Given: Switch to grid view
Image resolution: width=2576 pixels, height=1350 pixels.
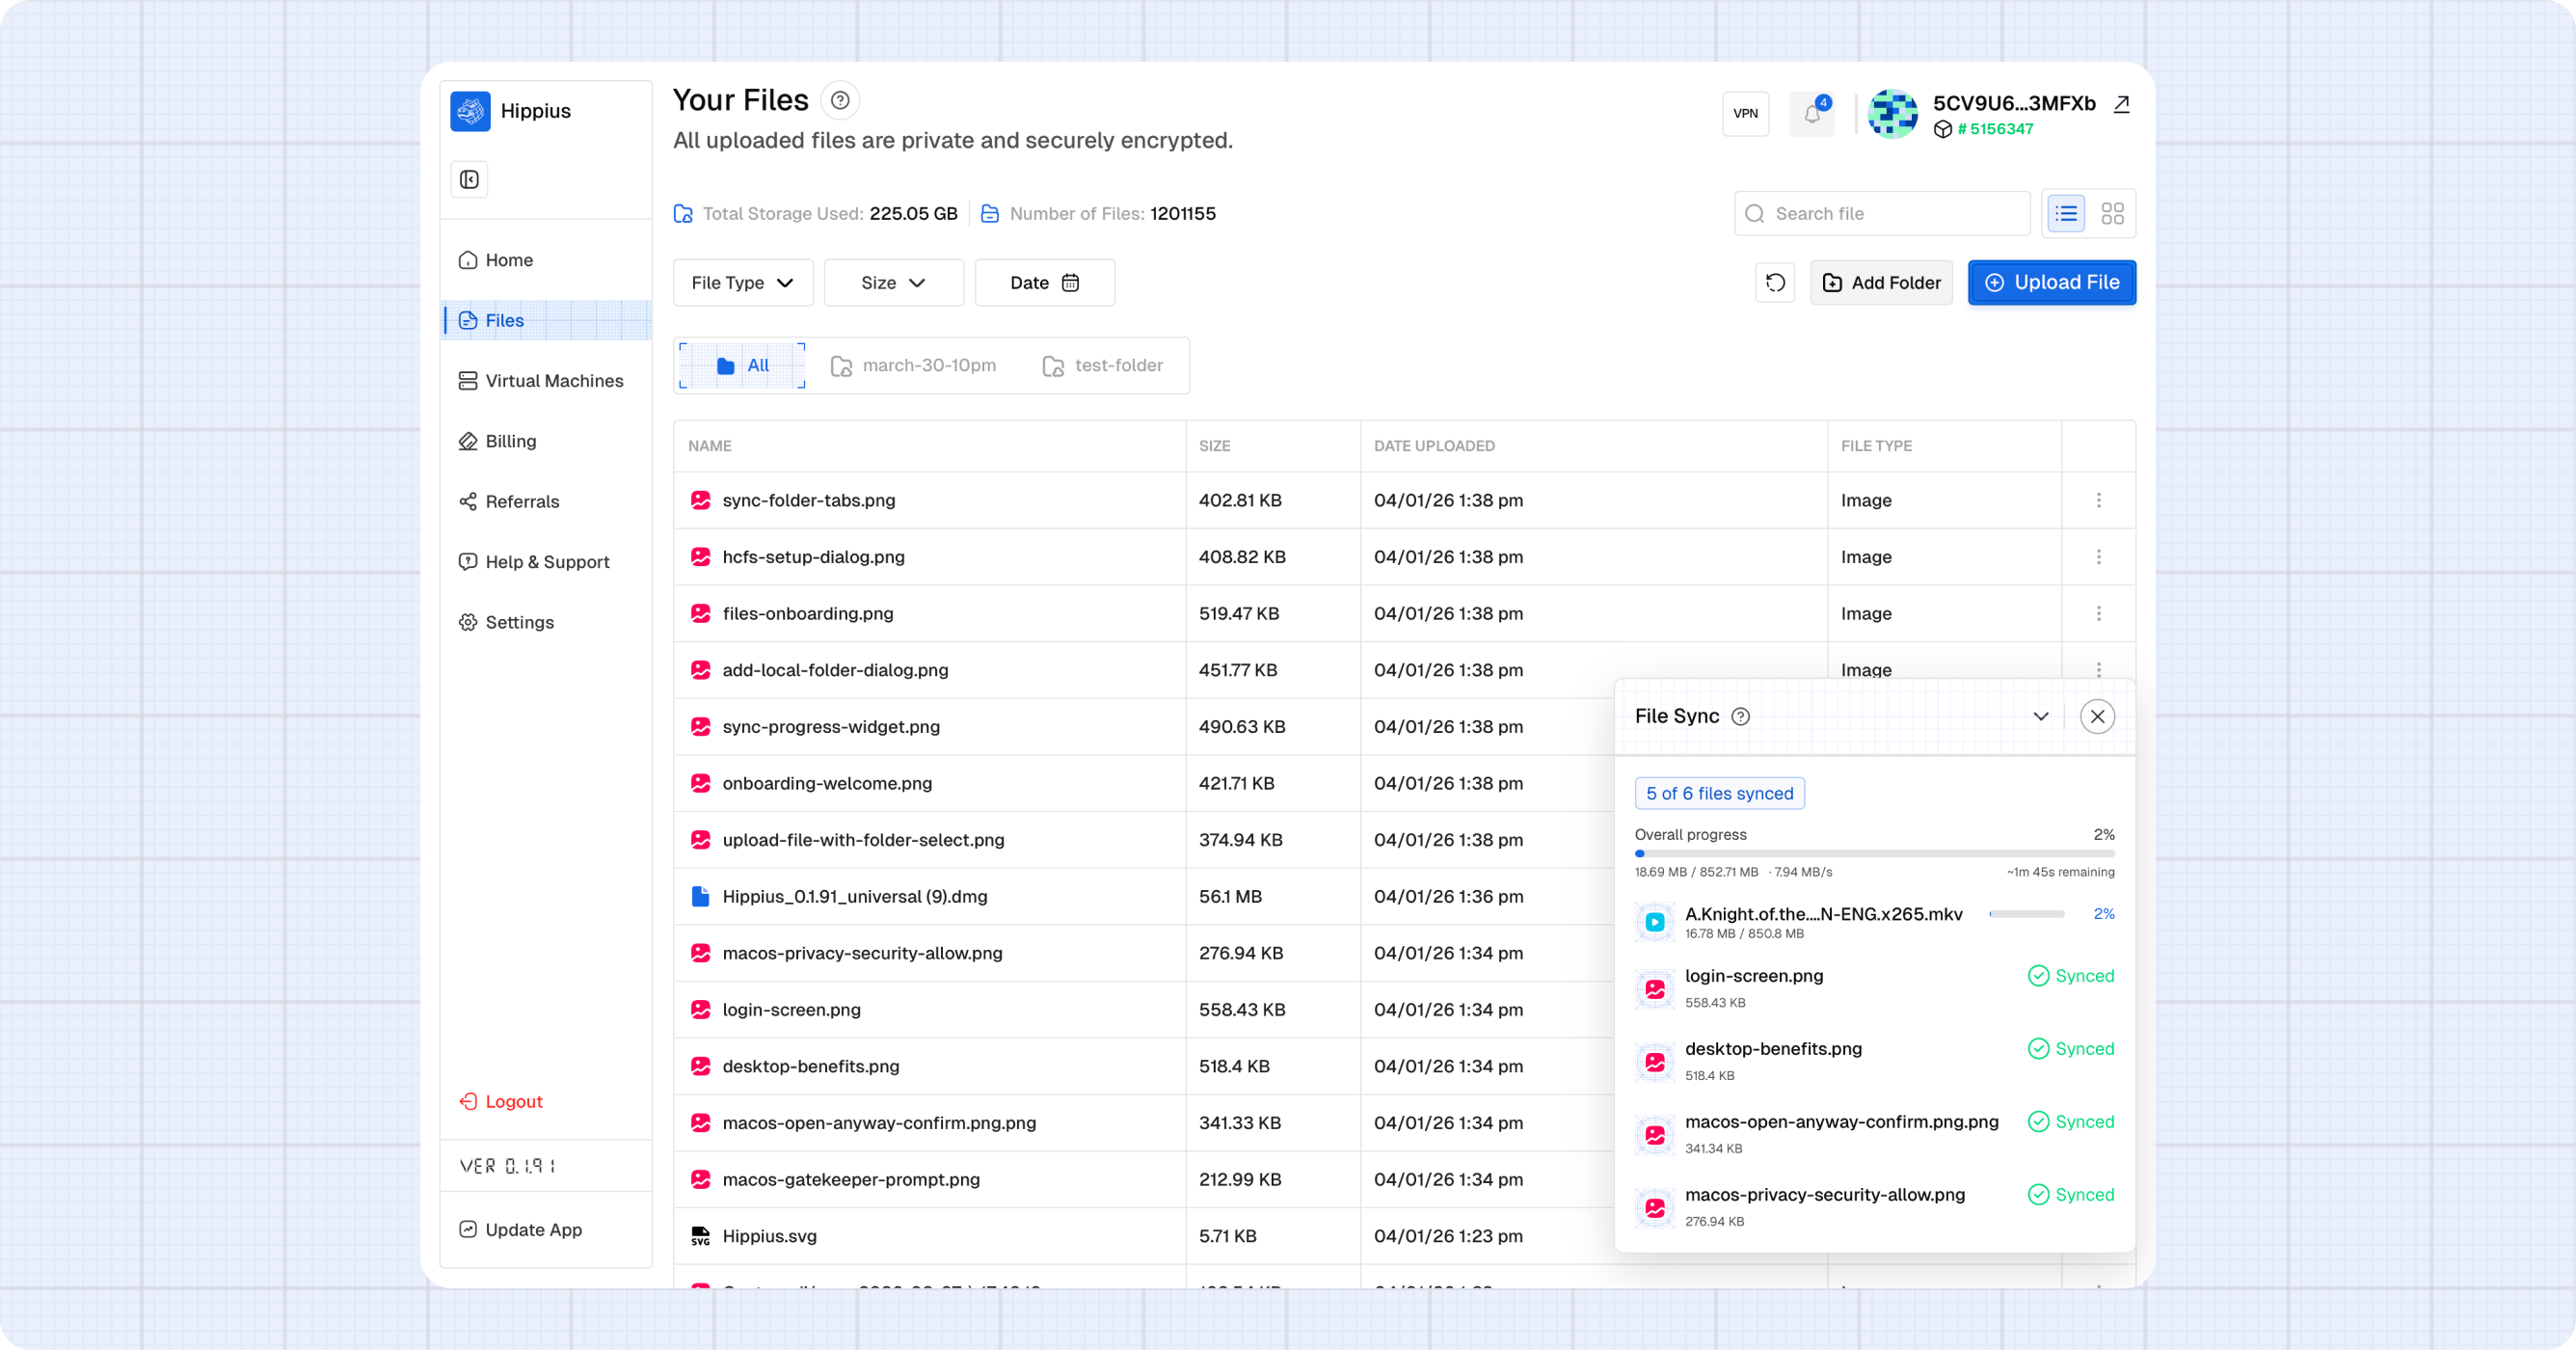Looking at the screenshot, I should 2112,214.
